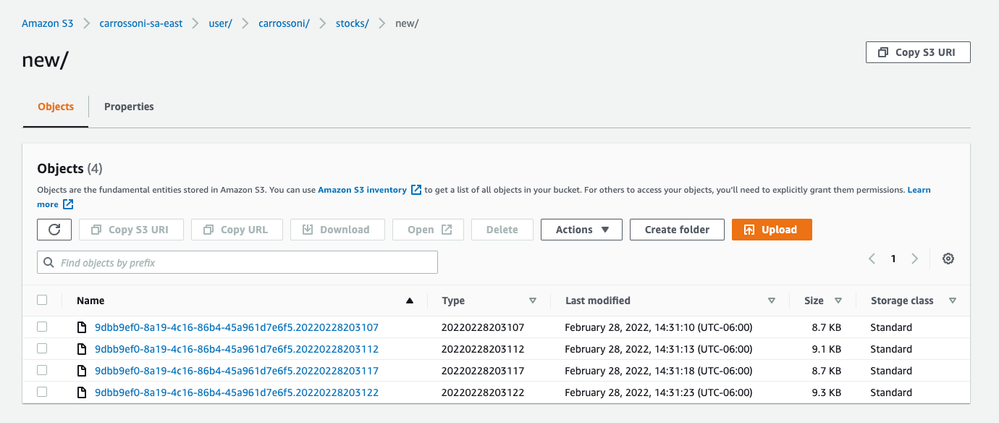Select the Objects tab
The height and width of the screenshot is (423, 999).
[x=55, y=106]
